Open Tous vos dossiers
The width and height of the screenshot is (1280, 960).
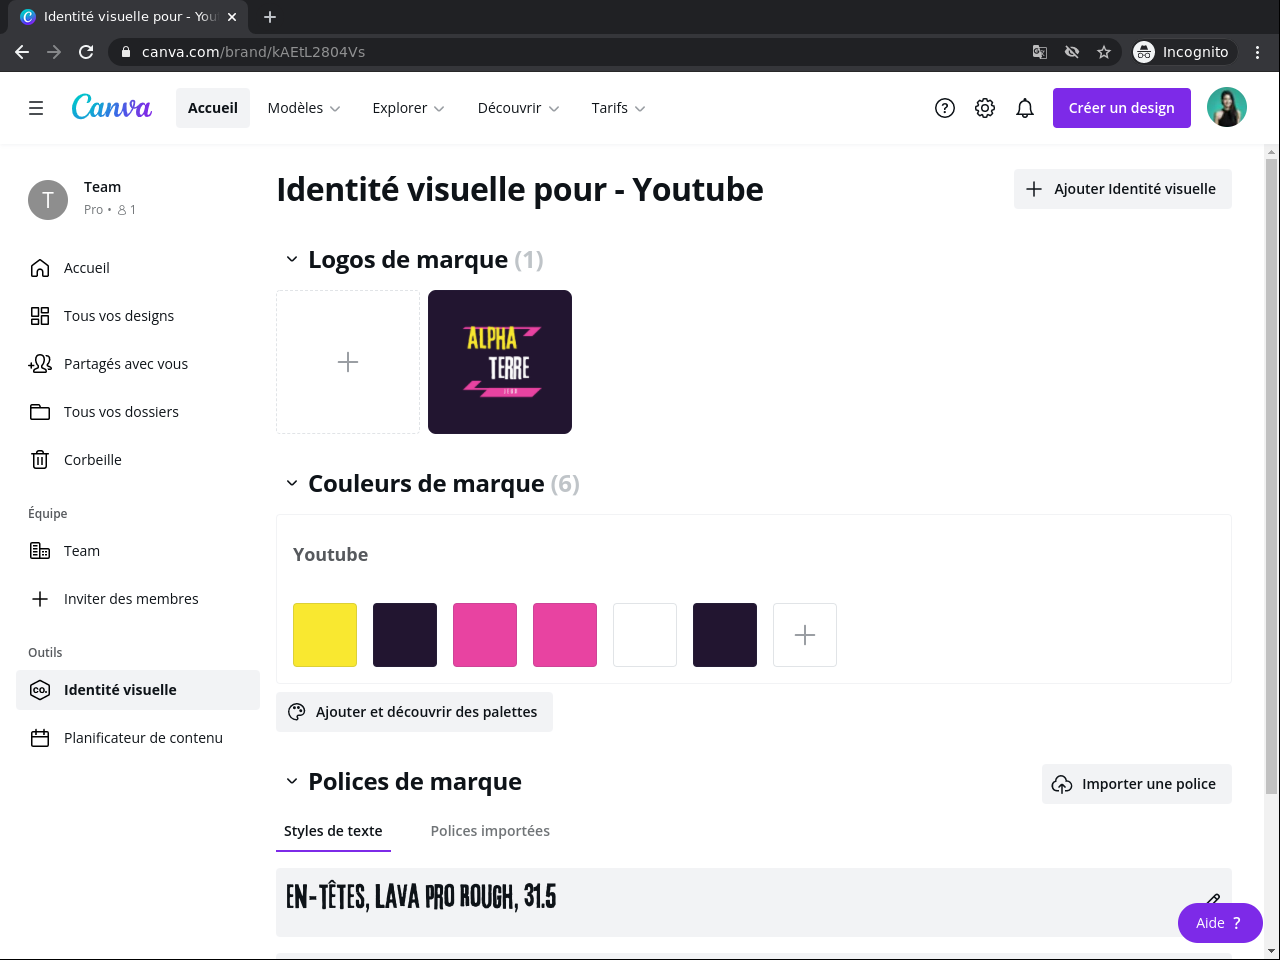coord(138,412)
